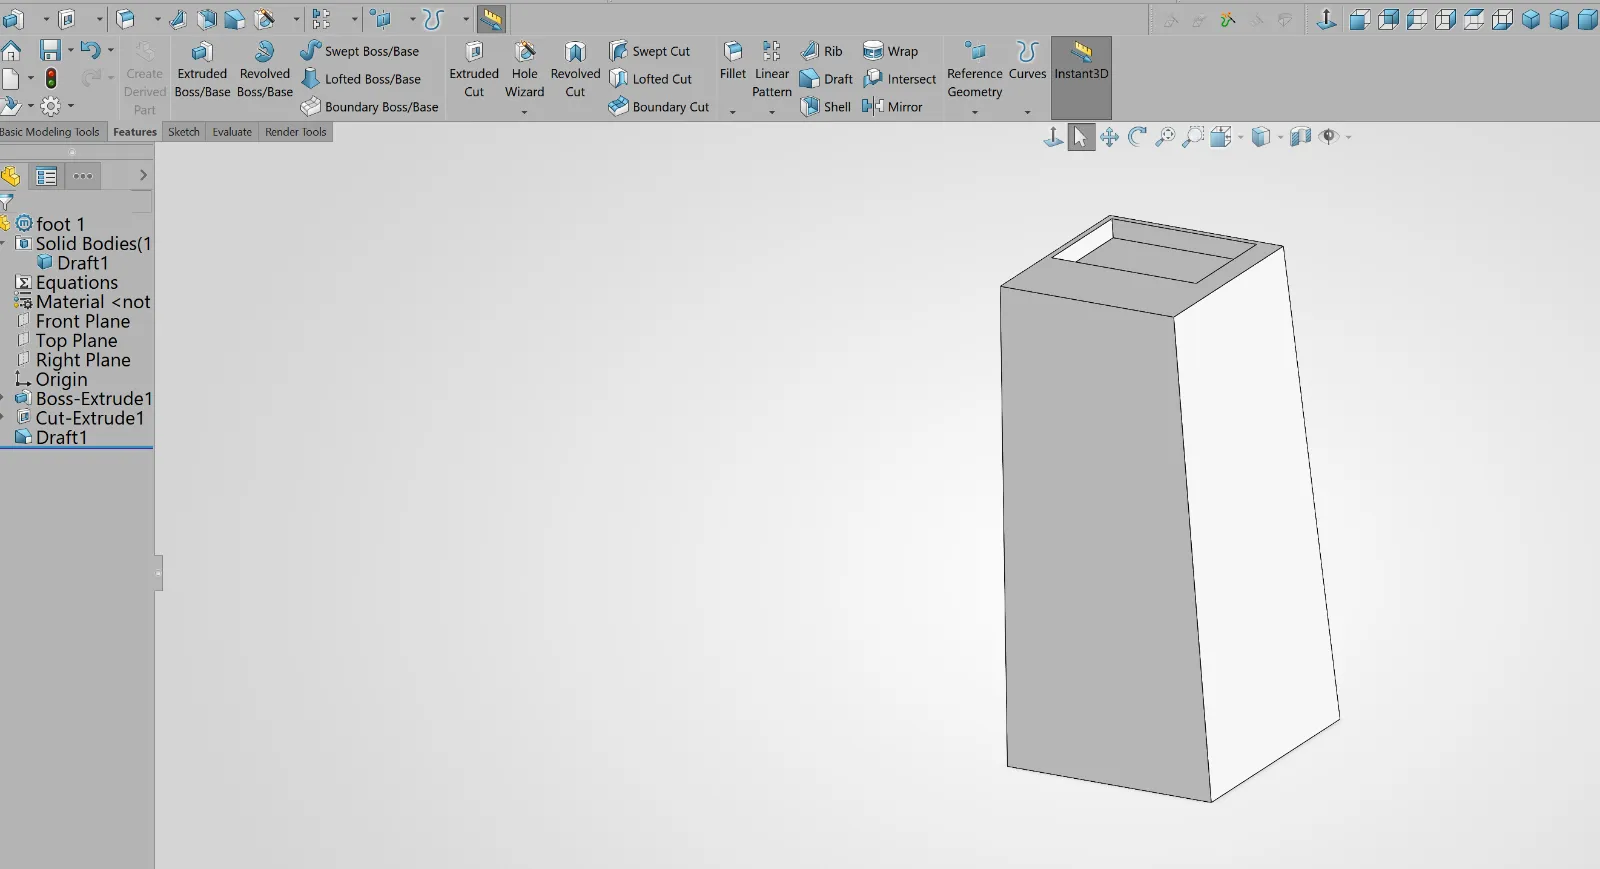
Task: Click the Undo arrow icon
Action: [x=90, y=50]
